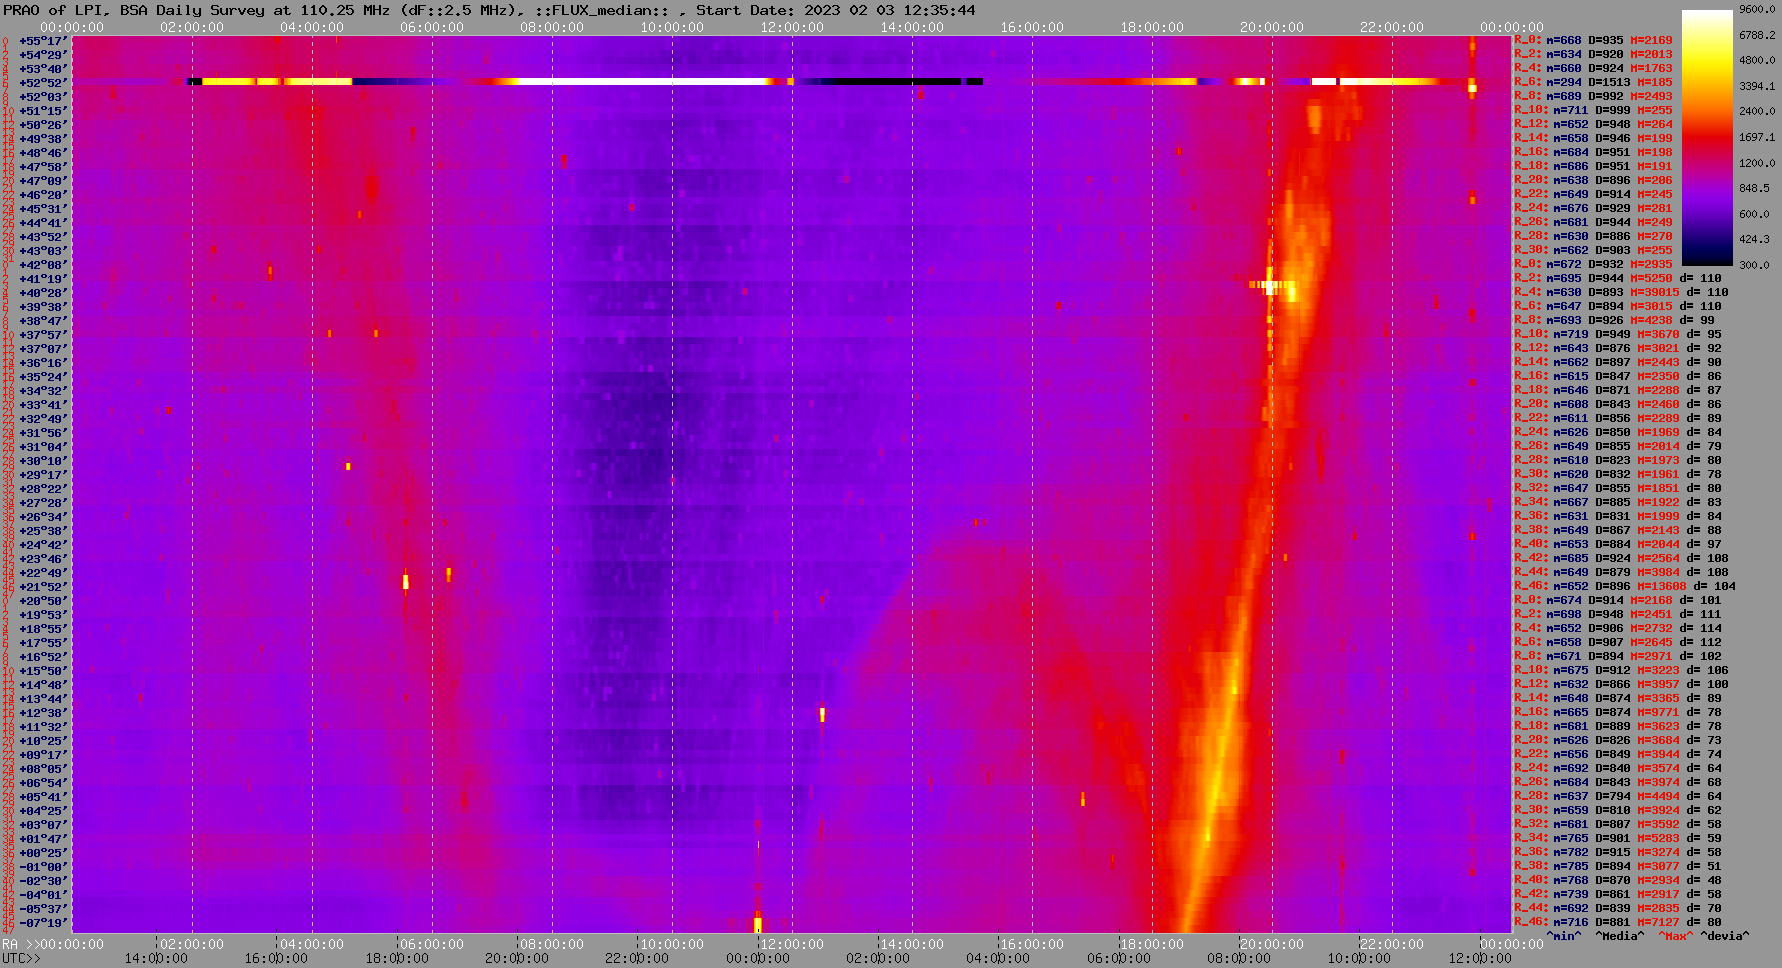Click the ^devia^ legend label

(1726, 936)
